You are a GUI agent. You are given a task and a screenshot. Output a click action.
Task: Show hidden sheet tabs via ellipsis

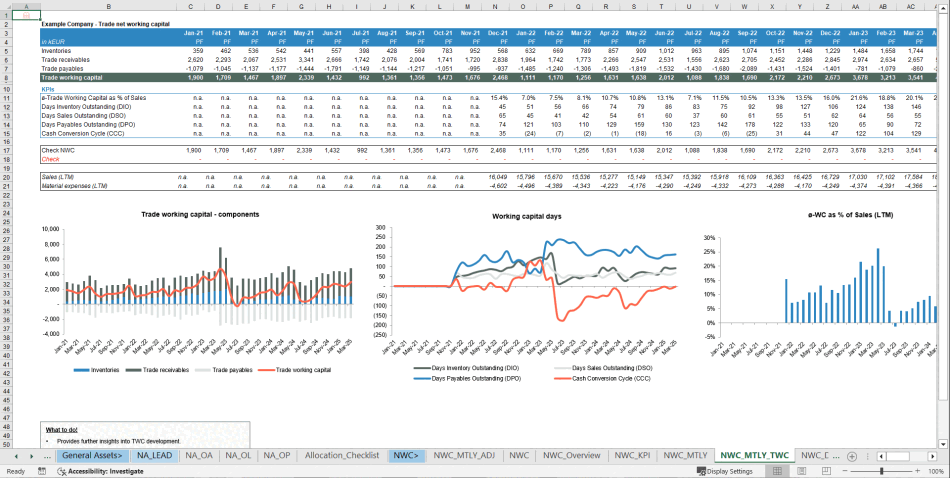pos(47,455)
